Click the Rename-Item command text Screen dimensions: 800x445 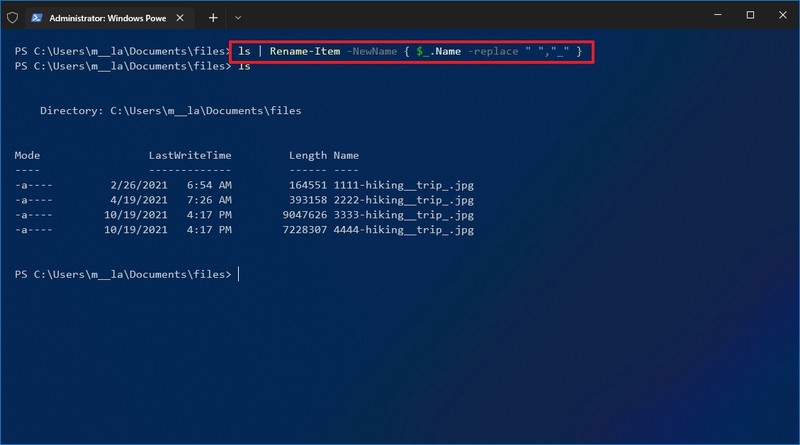pyautogui.click(x=305, y=52)
